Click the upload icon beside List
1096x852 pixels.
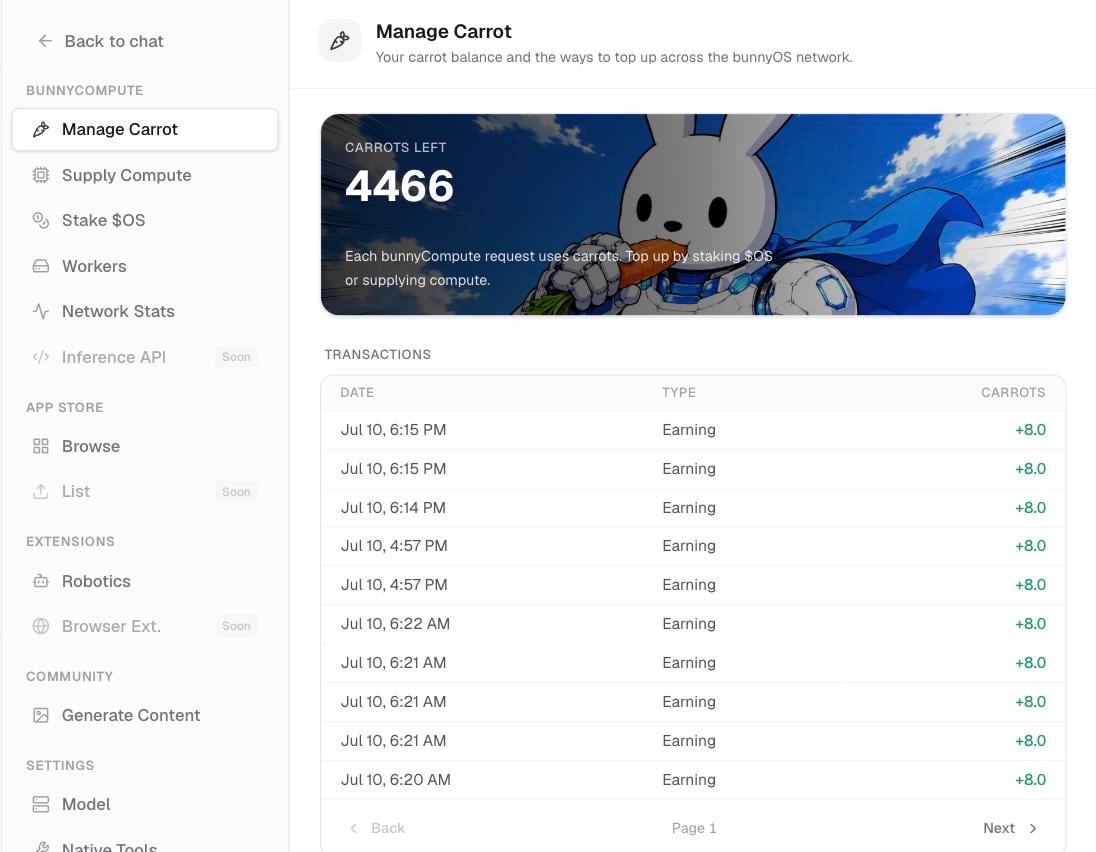pyautogui.click(x=41, y=491)
